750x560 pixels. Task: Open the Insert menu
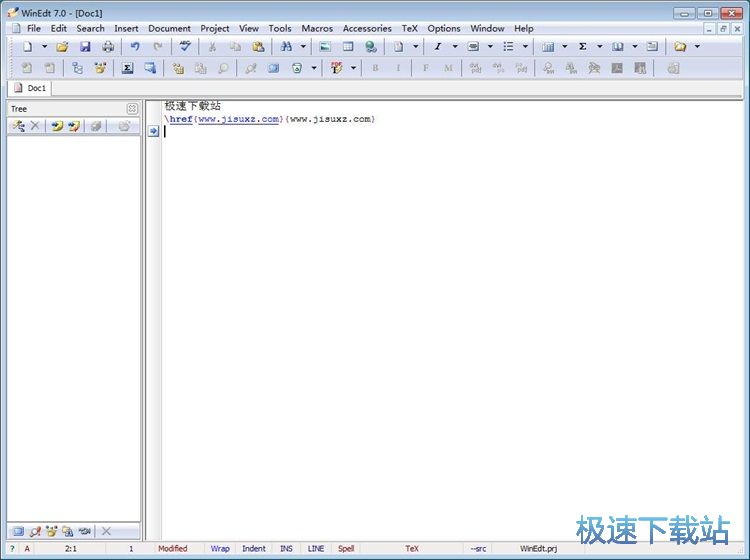126,29
